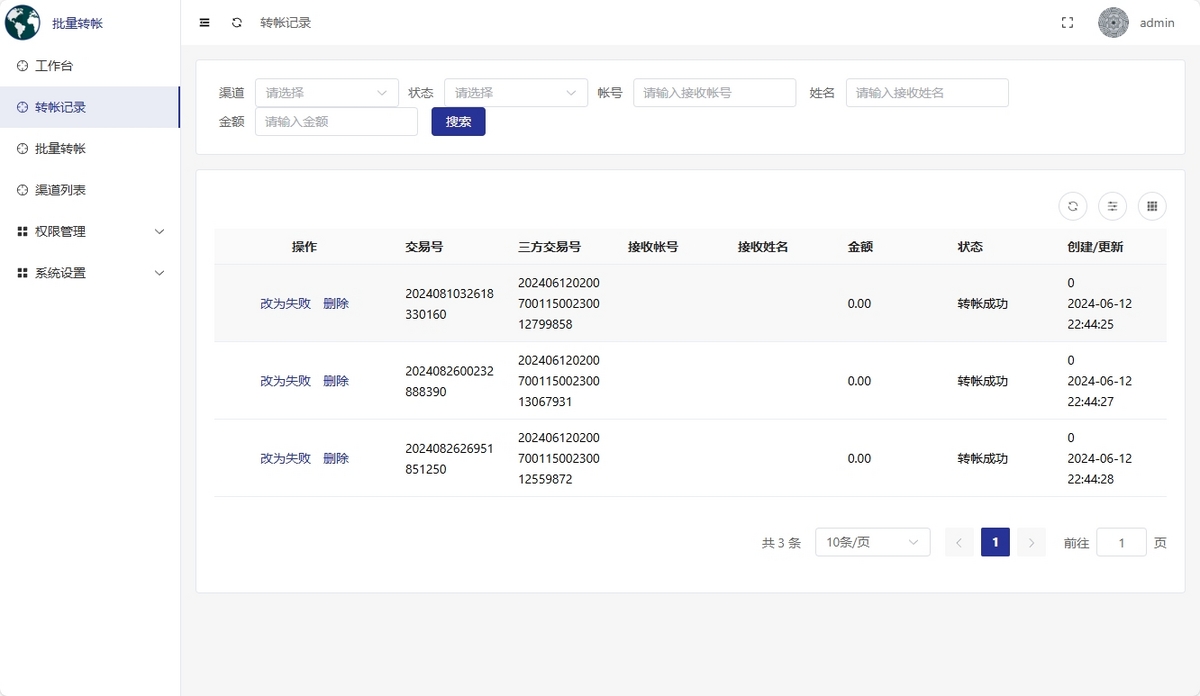
Task: Click the 三方交易号 column header
Action: 550,246
